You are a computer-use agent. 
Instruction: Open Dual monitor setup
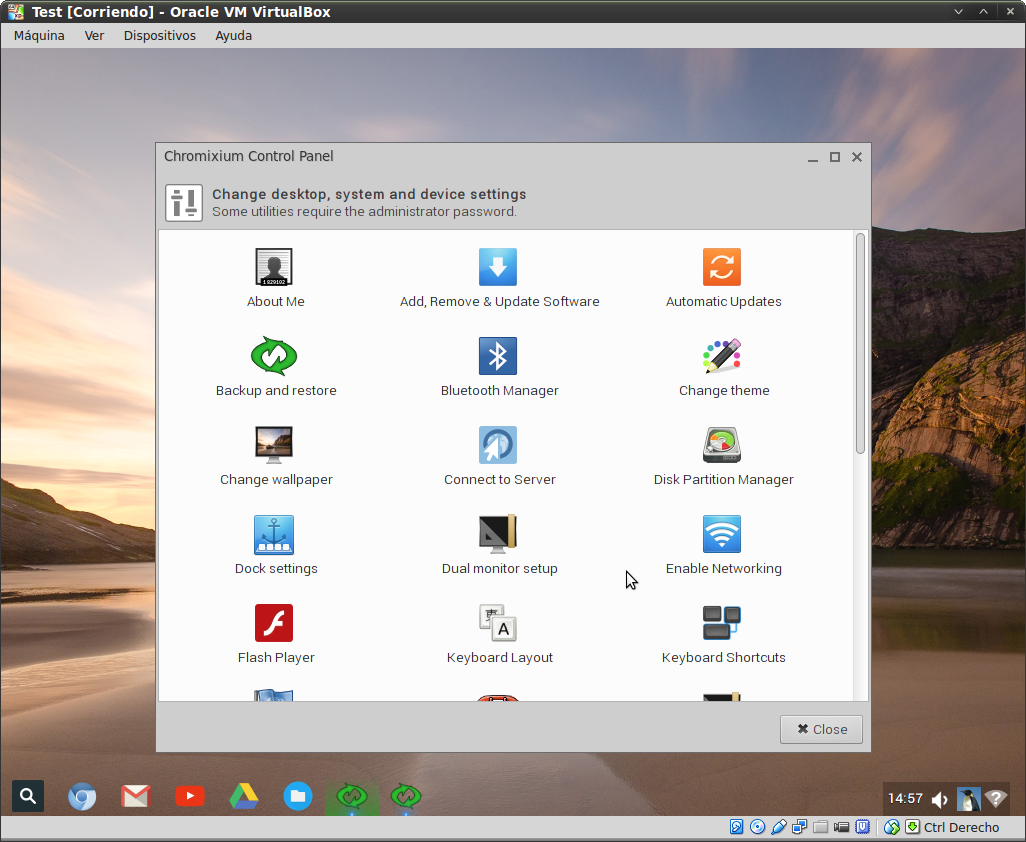[x=498, y=535]
